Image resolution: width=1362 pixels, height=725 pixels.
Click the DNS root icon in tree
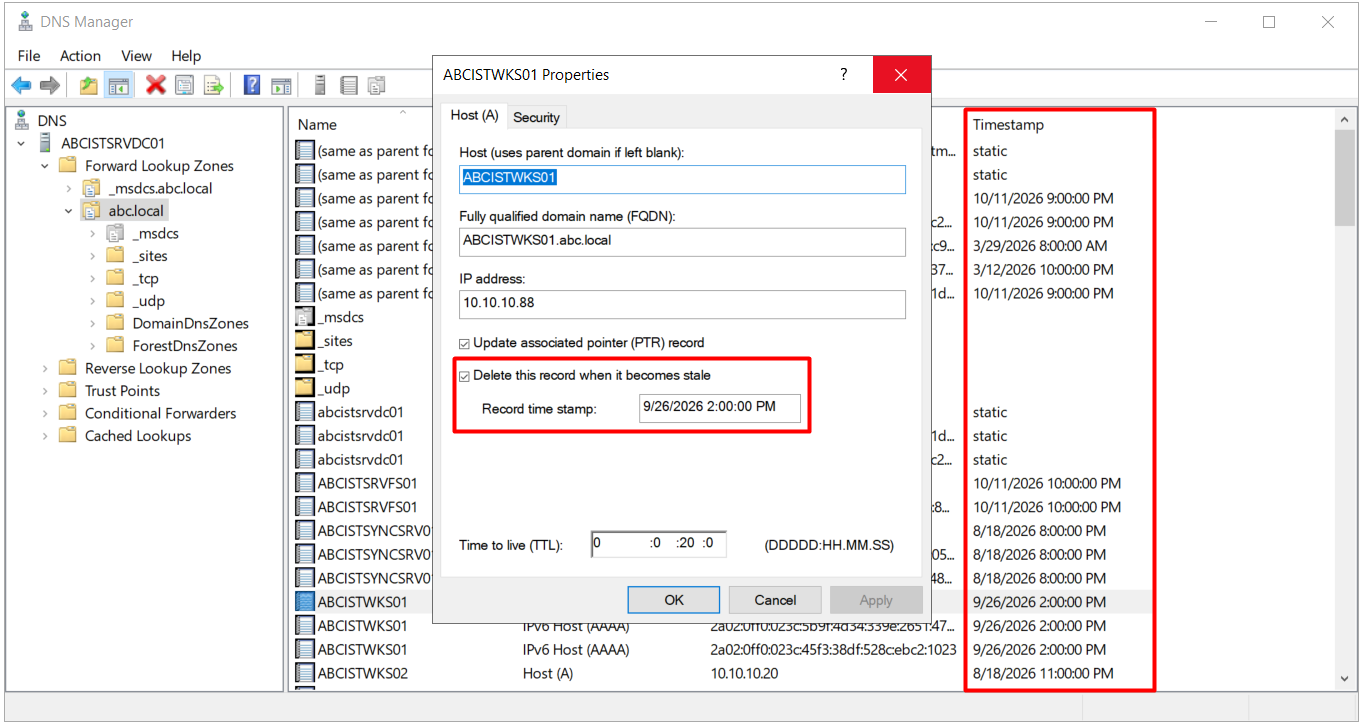pos(22,120)
